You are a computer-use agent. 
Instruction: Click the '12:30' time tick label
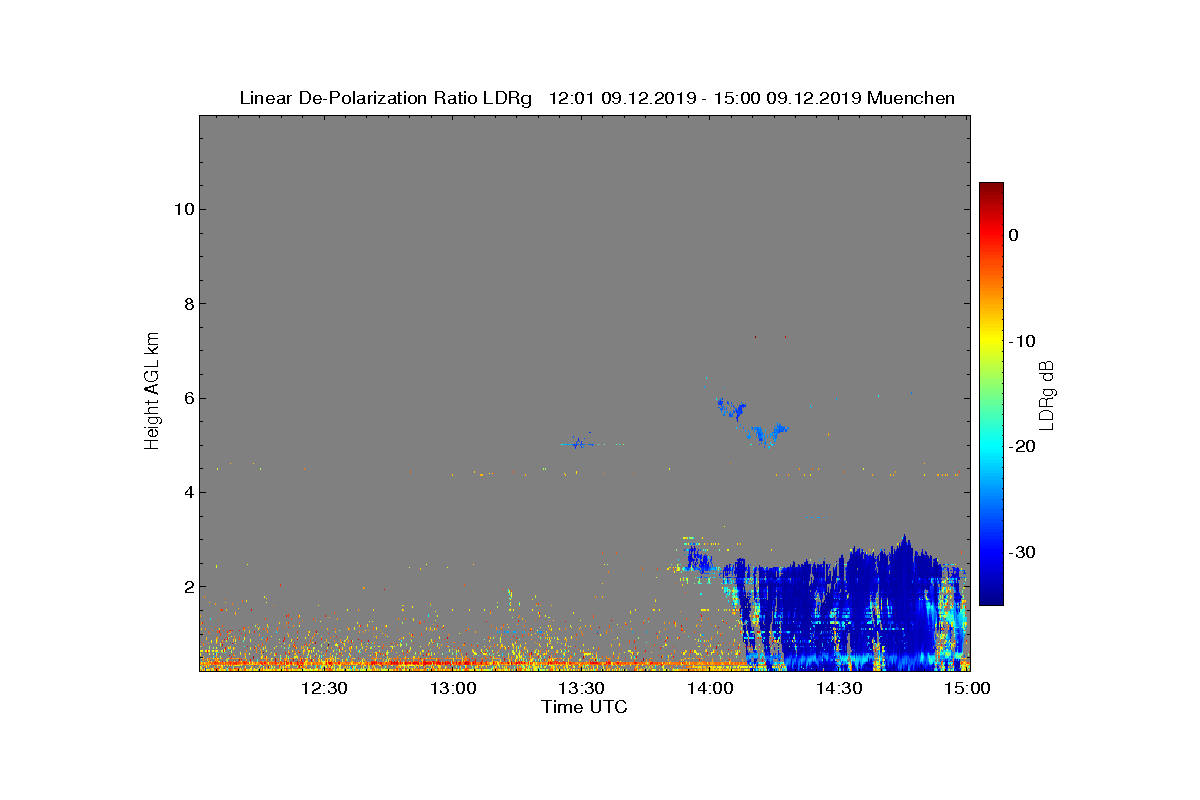(324, 688)
